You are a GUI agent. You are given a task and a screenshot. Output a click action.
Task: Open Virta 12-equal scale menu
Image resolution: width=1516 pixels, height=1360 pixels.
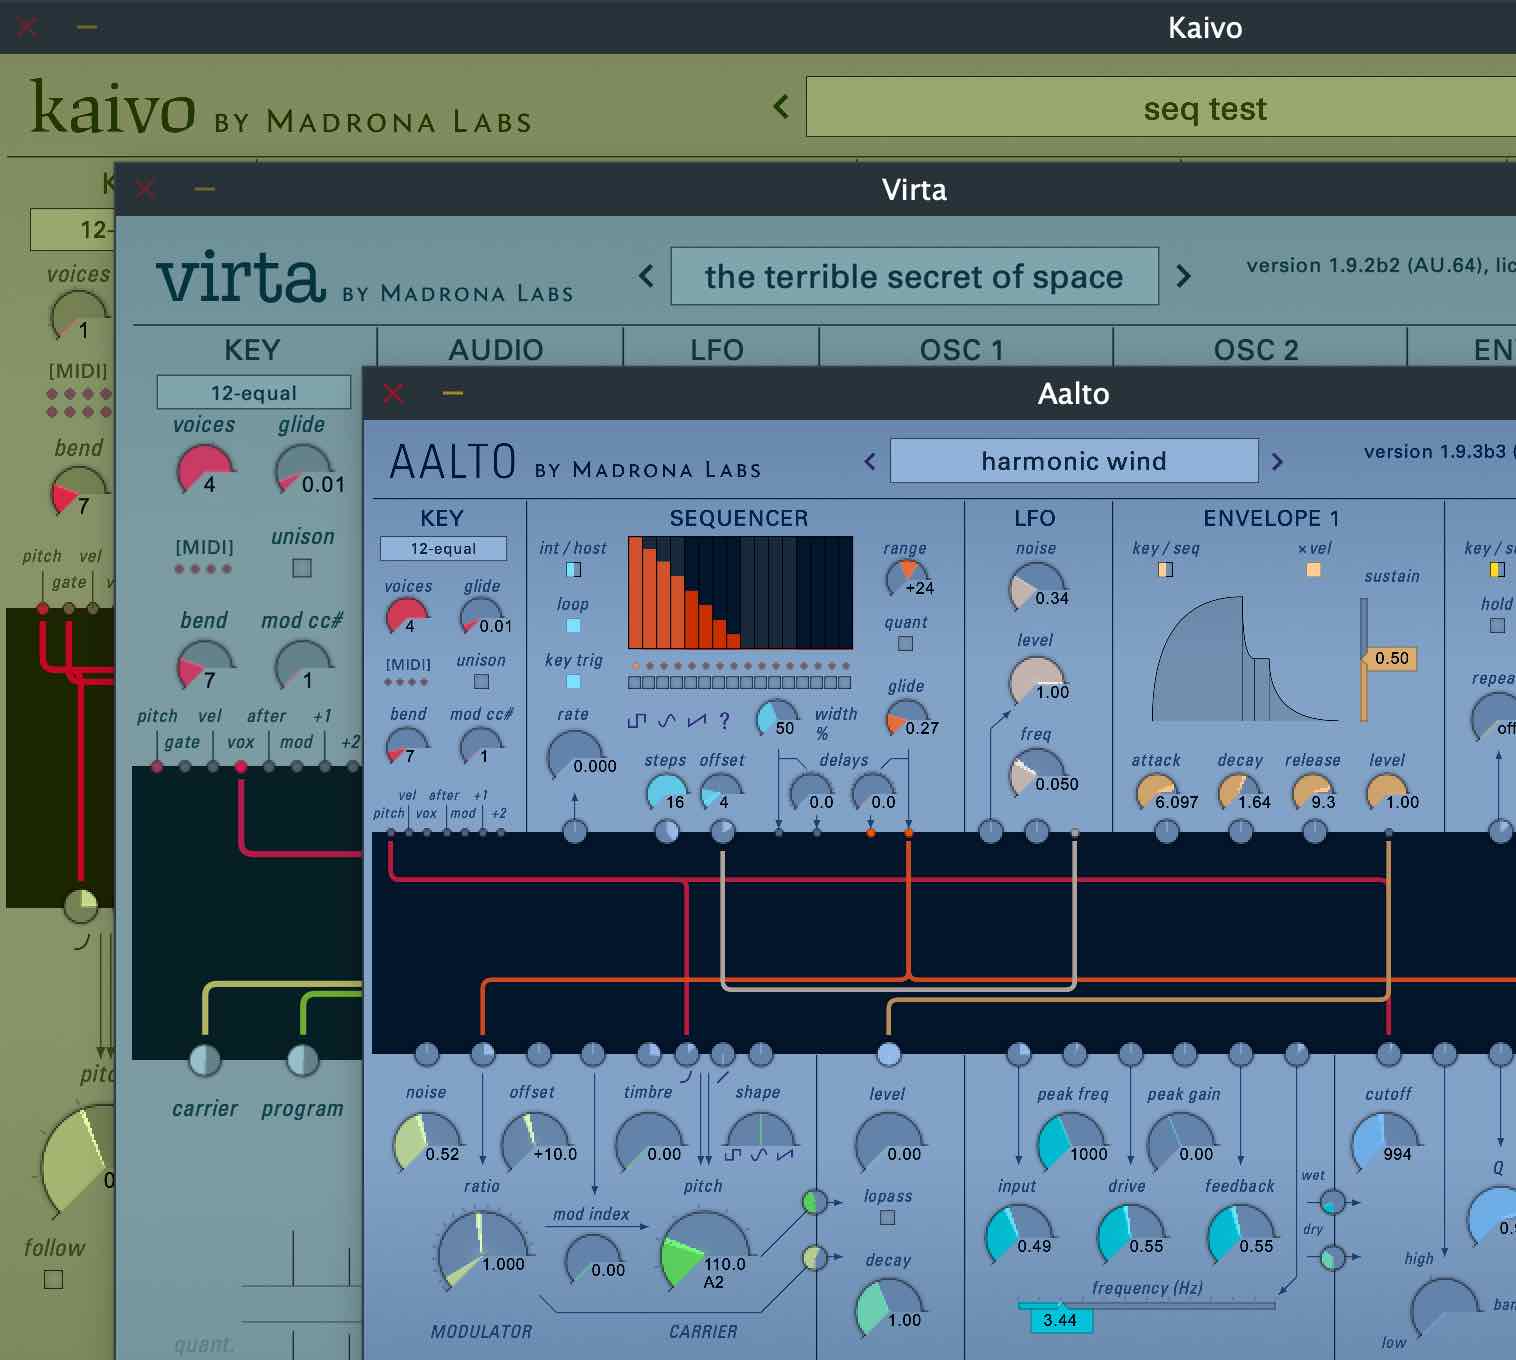pyautogui.click(x=253, y=392)
